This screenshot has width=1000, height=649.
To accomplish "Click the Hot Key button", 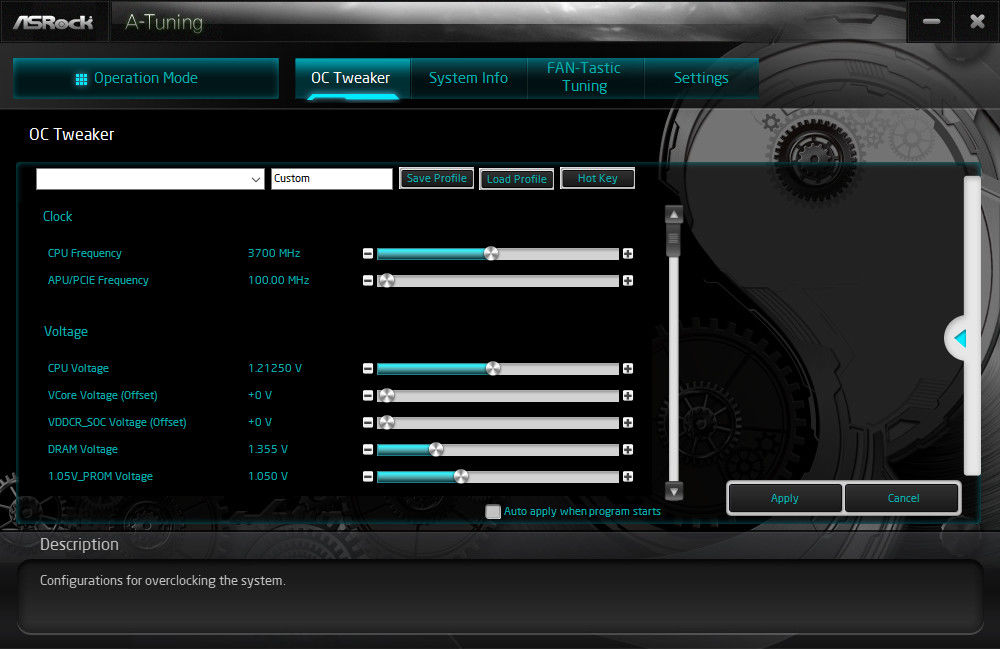I will (x=598, y=179).
